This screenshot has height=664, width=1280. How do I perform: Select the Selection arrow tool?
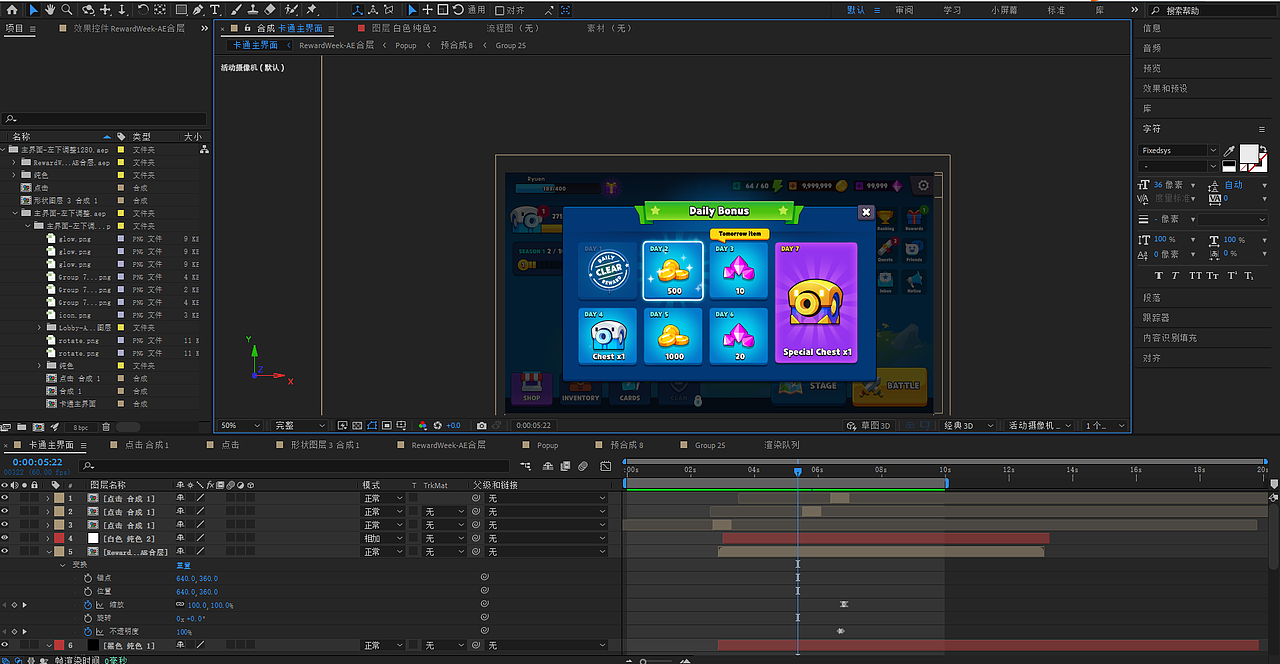coord(33,9)
